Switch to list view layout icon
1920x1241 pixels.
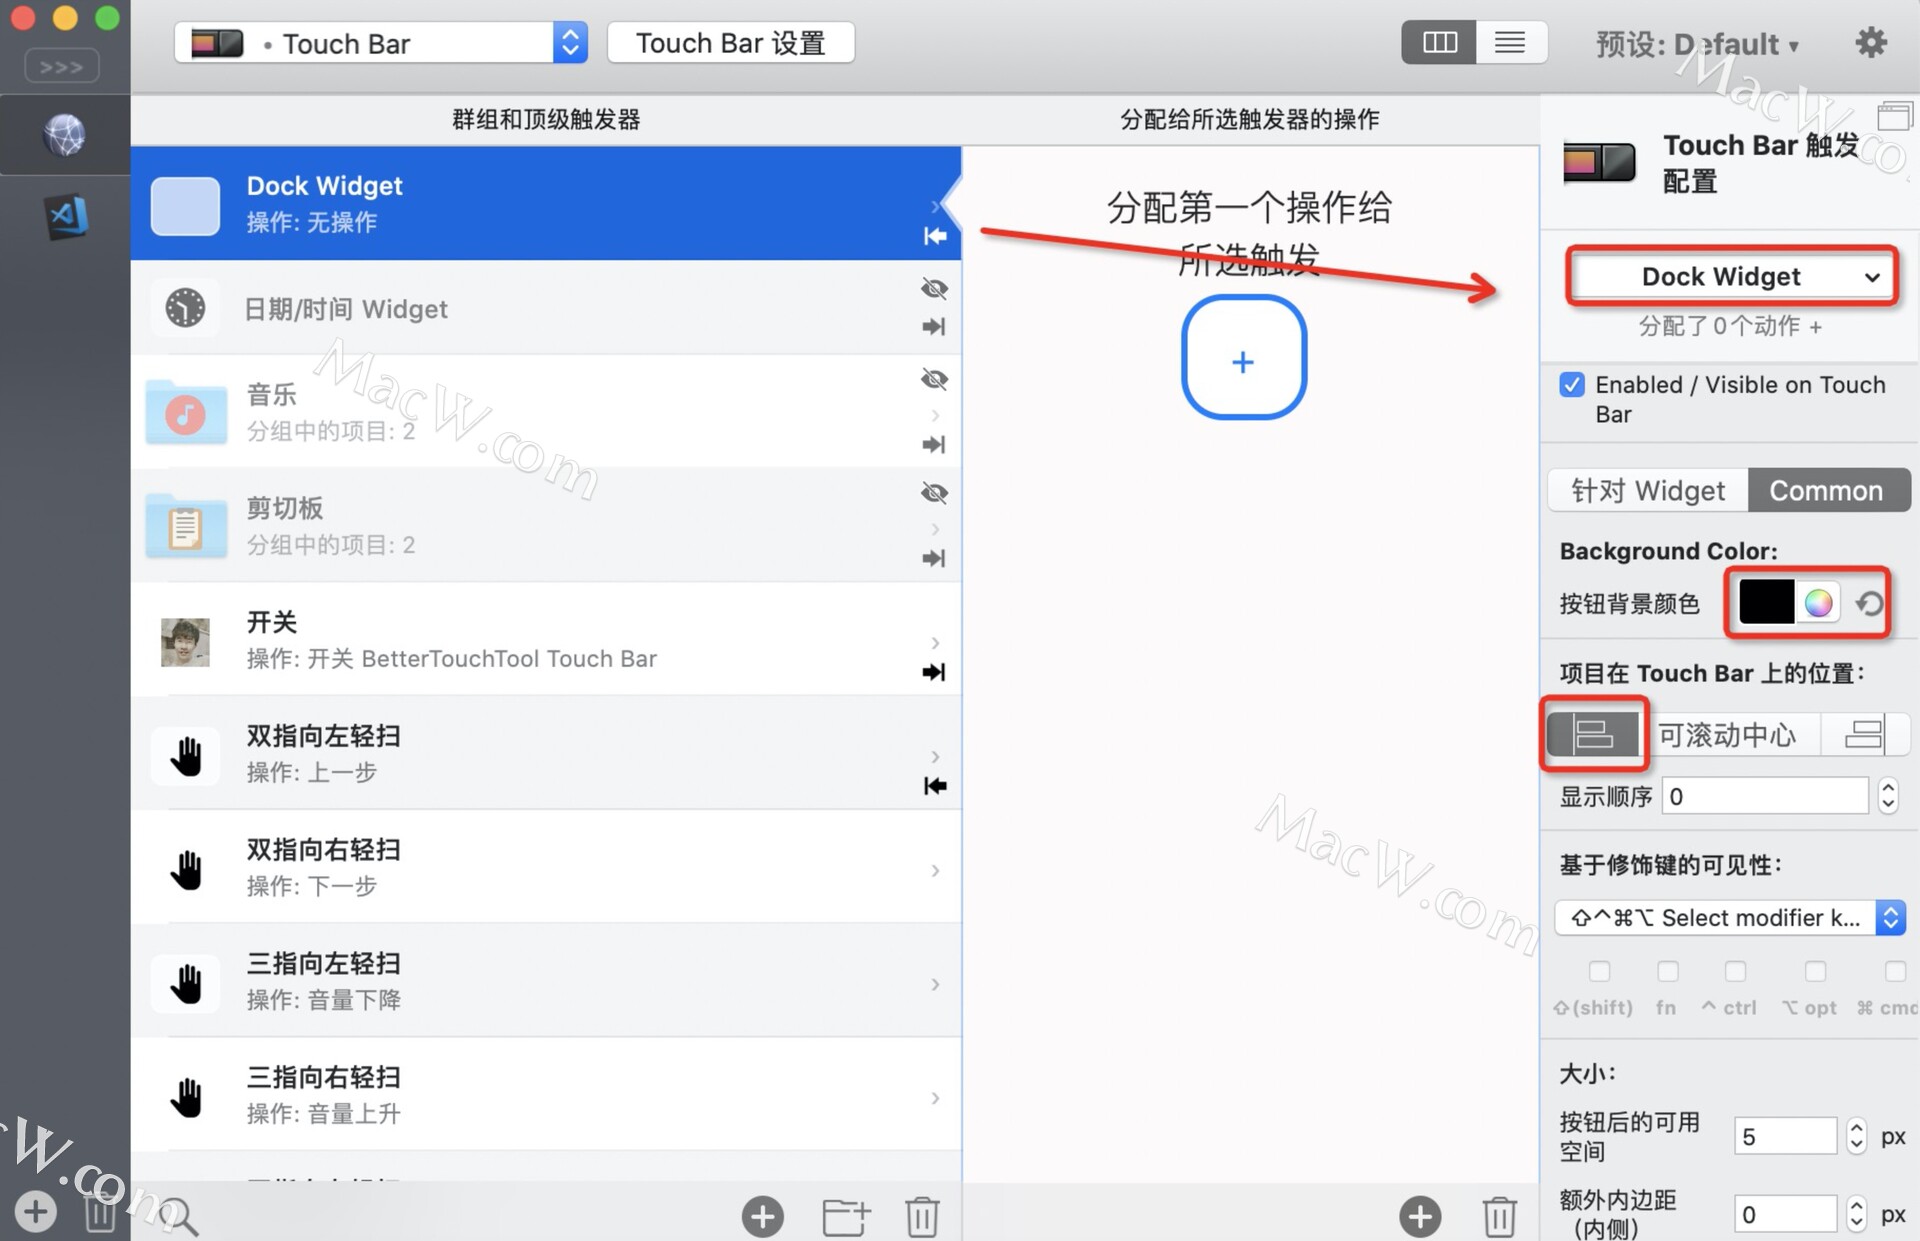click(x=1510, y=43)
